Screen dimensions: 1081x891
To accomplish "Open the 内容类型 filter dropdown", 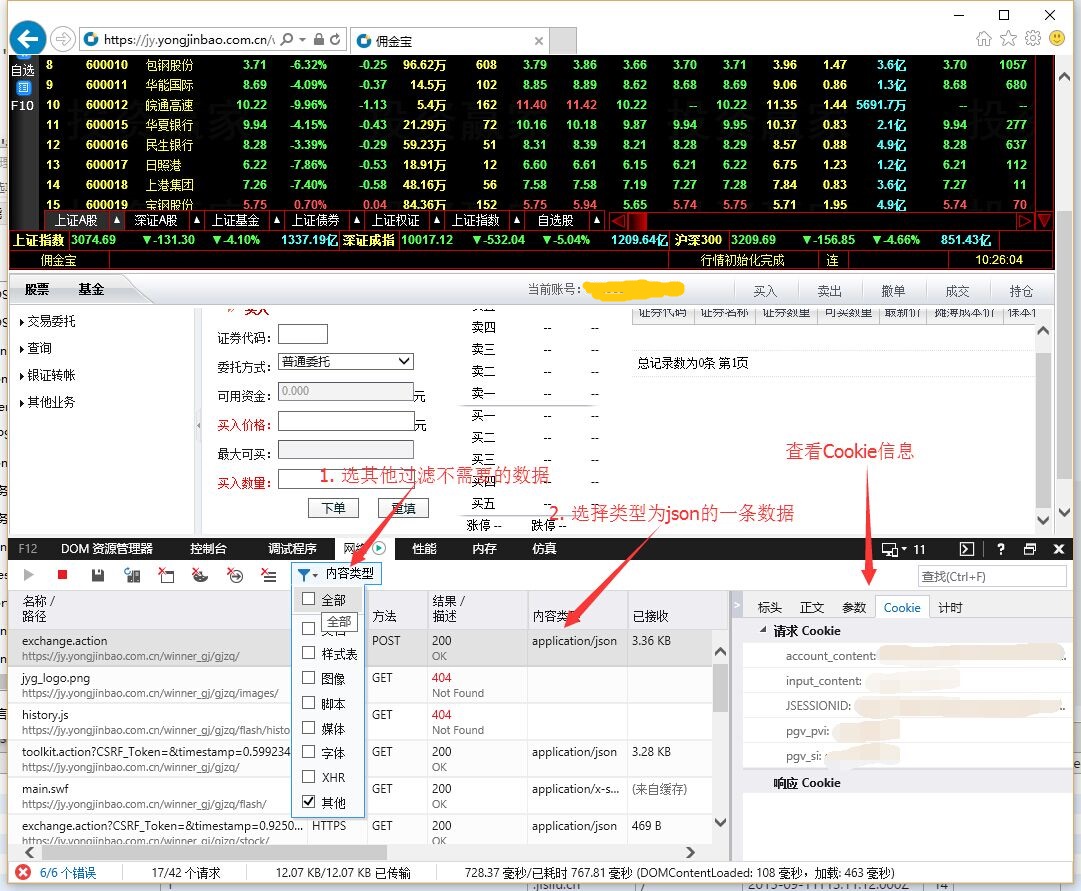I will coord(338,574).
